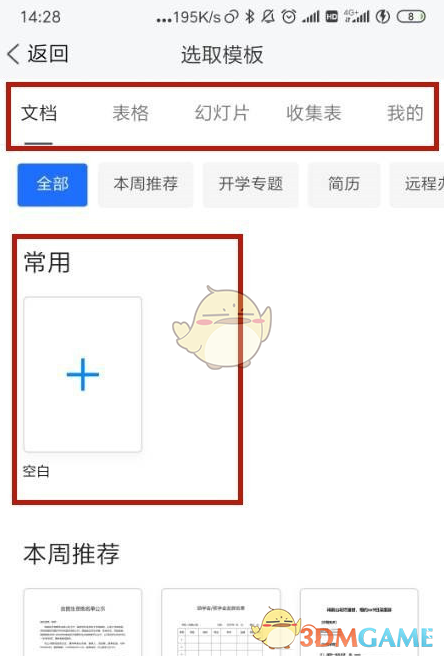Viewport: 444px width, 656px height.
Task: Tap the HD indicator icon
Action: pos(332,17)
